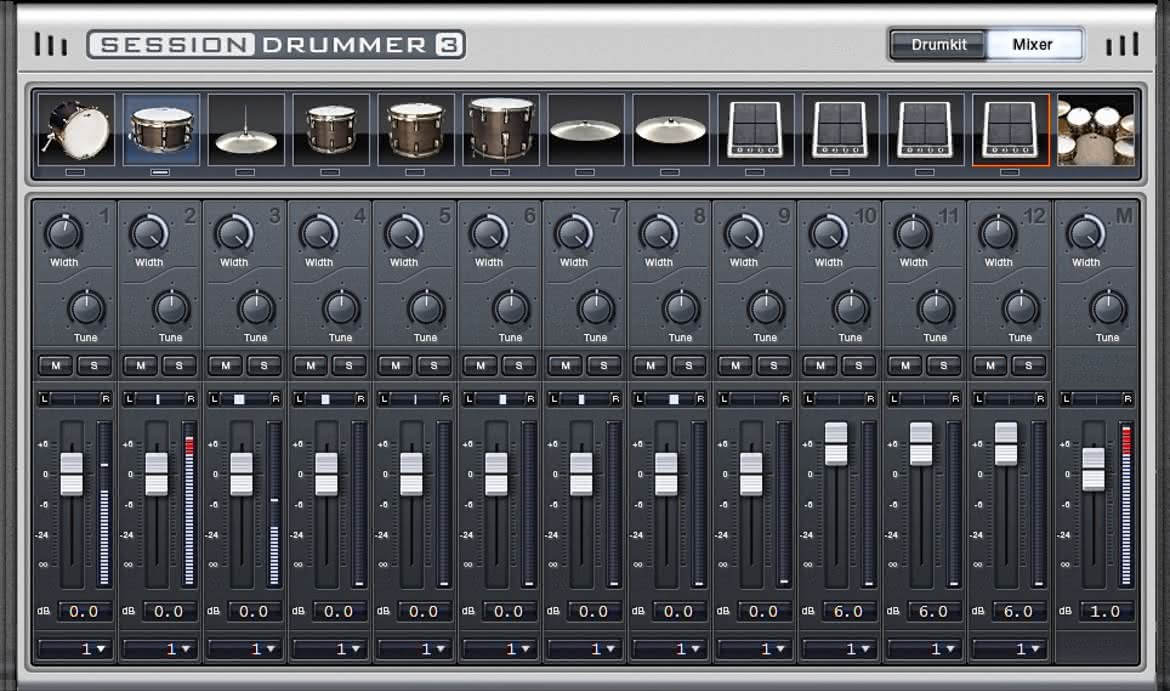This screenshot has width=1170, height=691.
Task: Select the hi-hat cymbal icon
Action: (x=246, y=130)
